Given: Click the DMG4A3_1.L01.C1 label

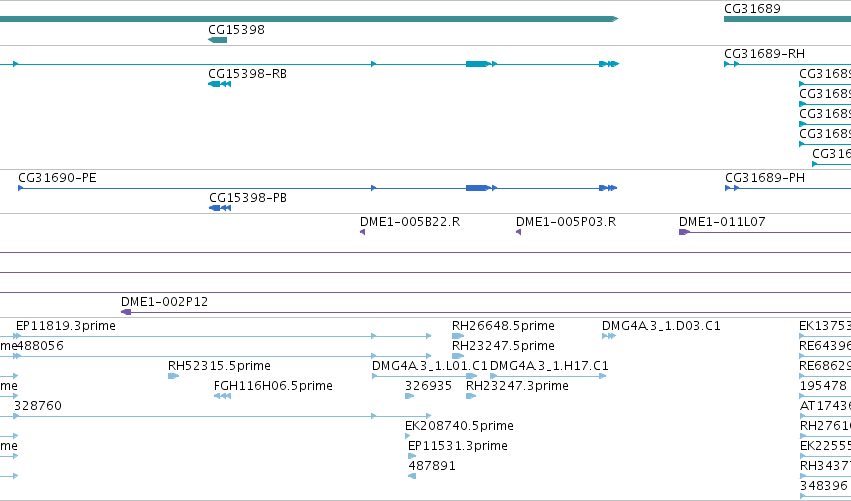Looking at the screenshot, I should pyautogui.click(x=430, y=365).
